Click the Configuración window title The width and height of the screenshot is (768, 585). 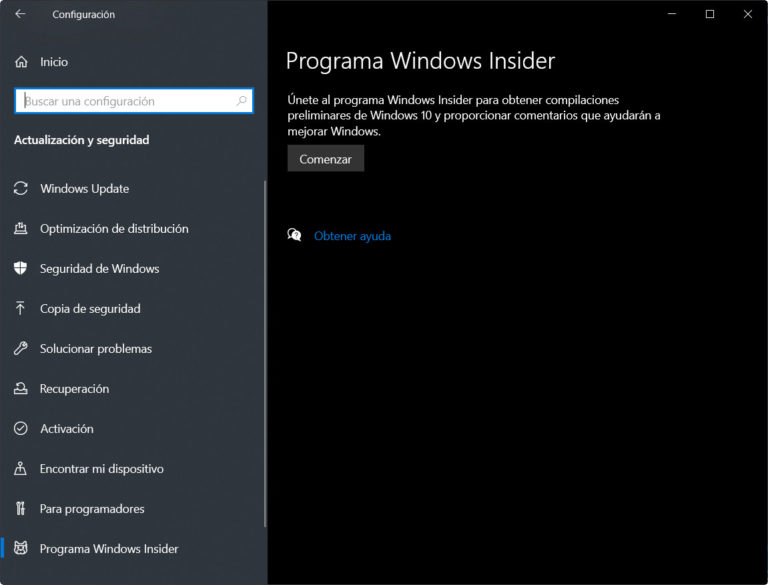(83, 15)
